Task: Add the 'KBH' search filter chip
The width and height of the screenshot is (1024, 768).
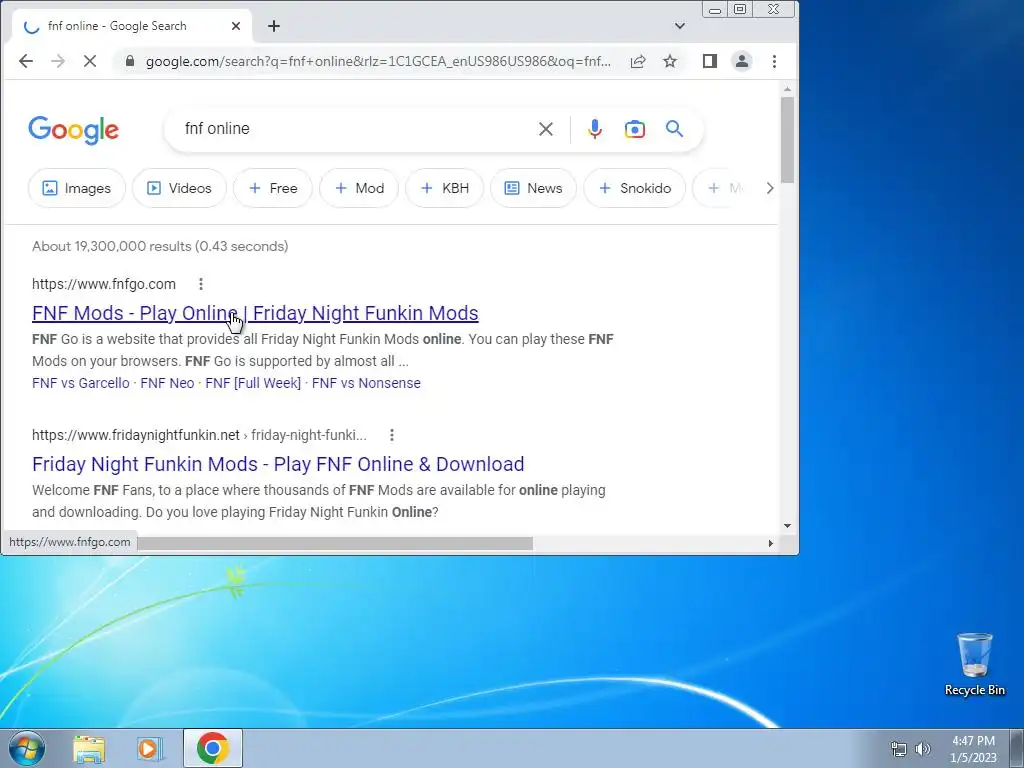Action: (445, 188)
